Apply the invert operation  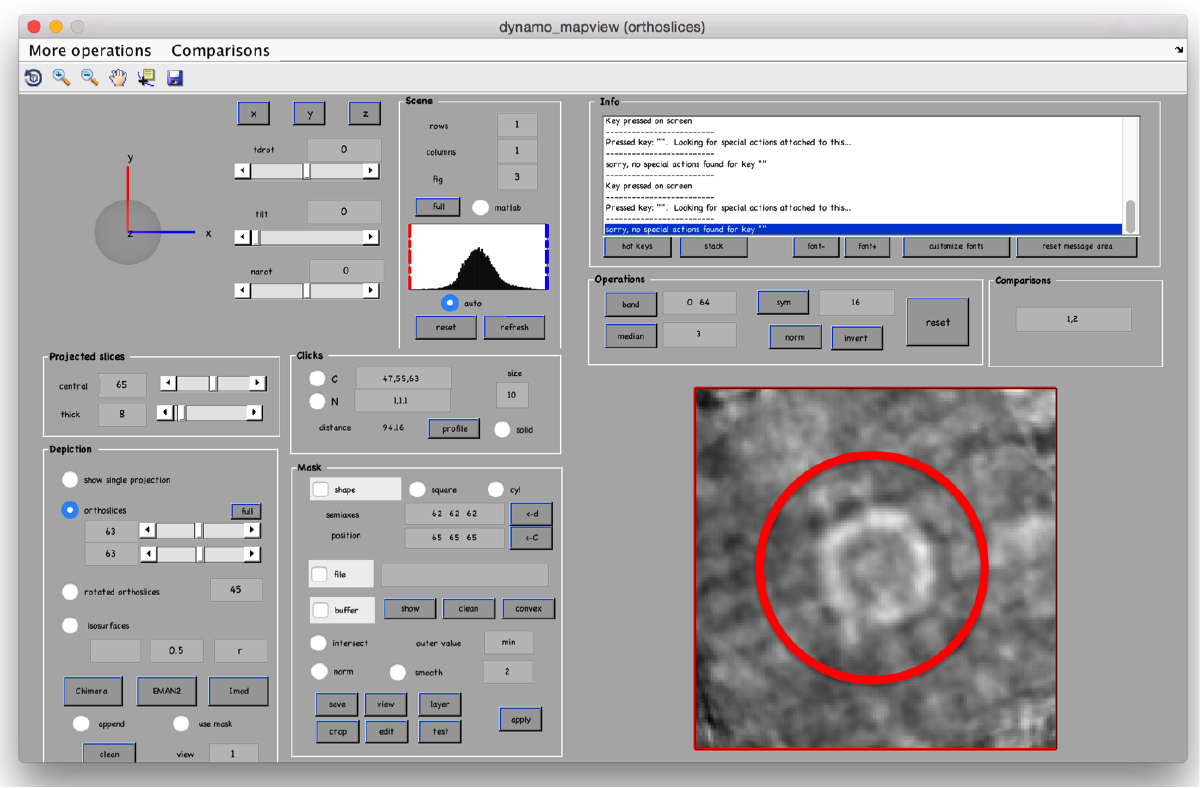(856, 338)
